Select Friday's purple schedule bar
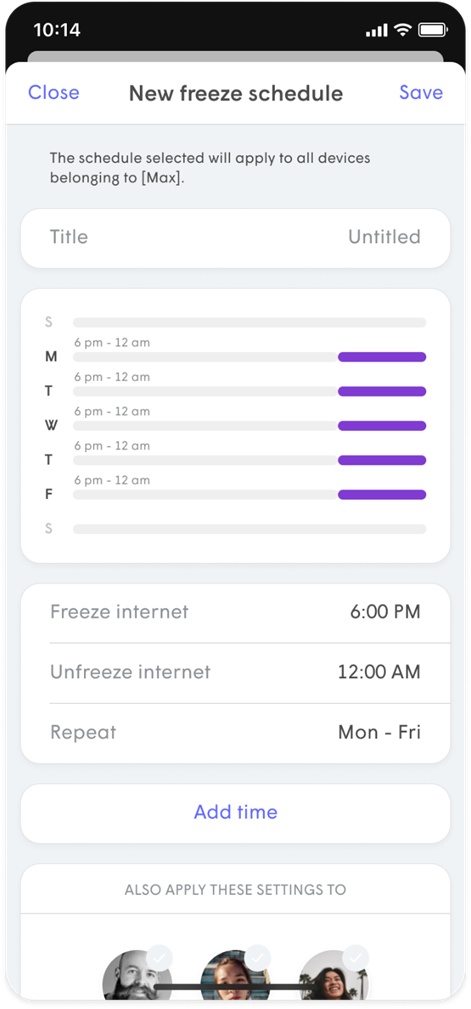The width and height of the screenshot is (471, 1009). tap(382, 494)
